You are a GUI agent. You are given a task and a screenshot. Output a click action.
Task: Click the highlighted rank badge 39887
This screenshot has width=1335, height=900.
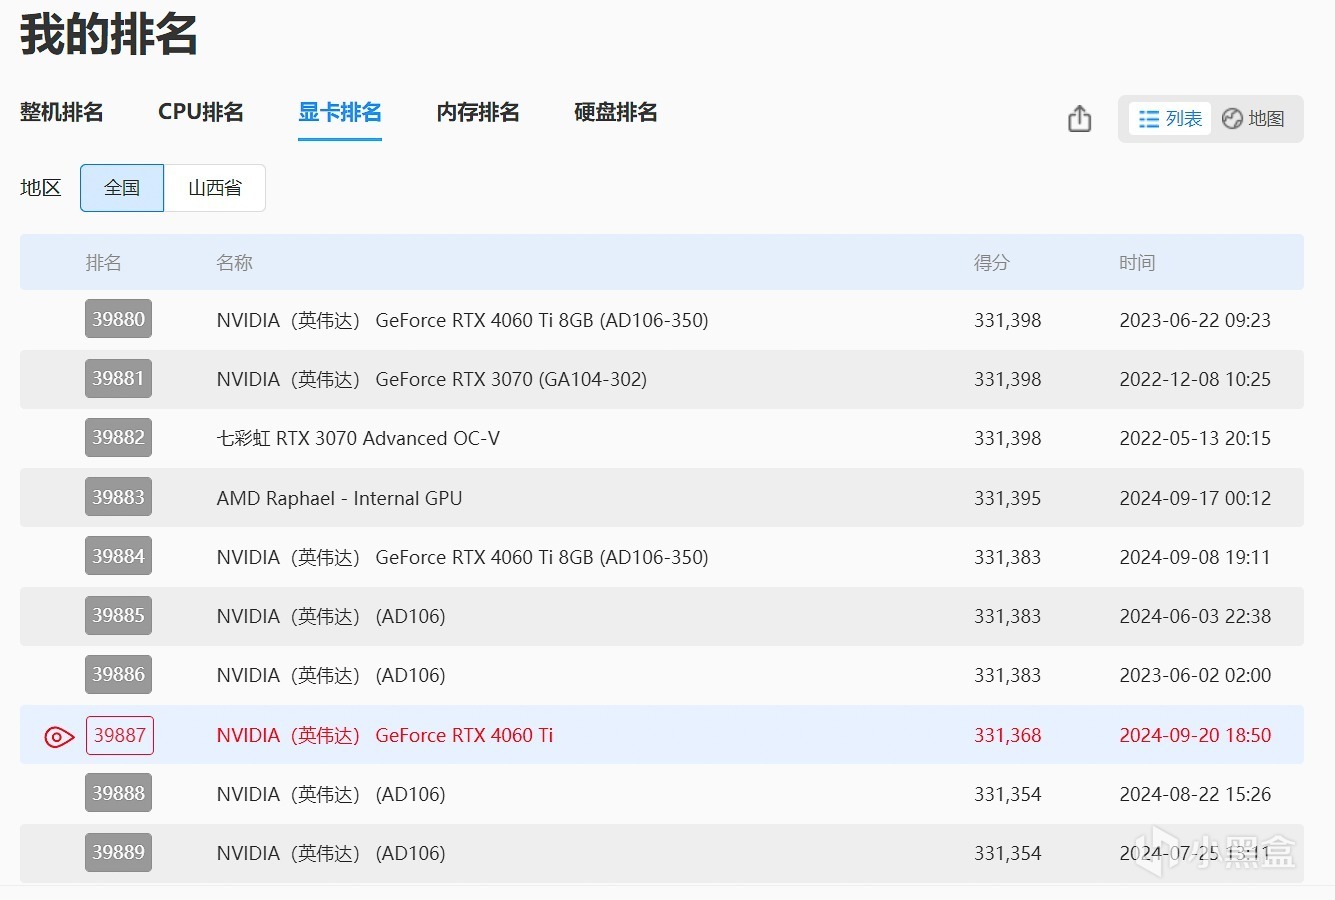[x=120, y=736]
